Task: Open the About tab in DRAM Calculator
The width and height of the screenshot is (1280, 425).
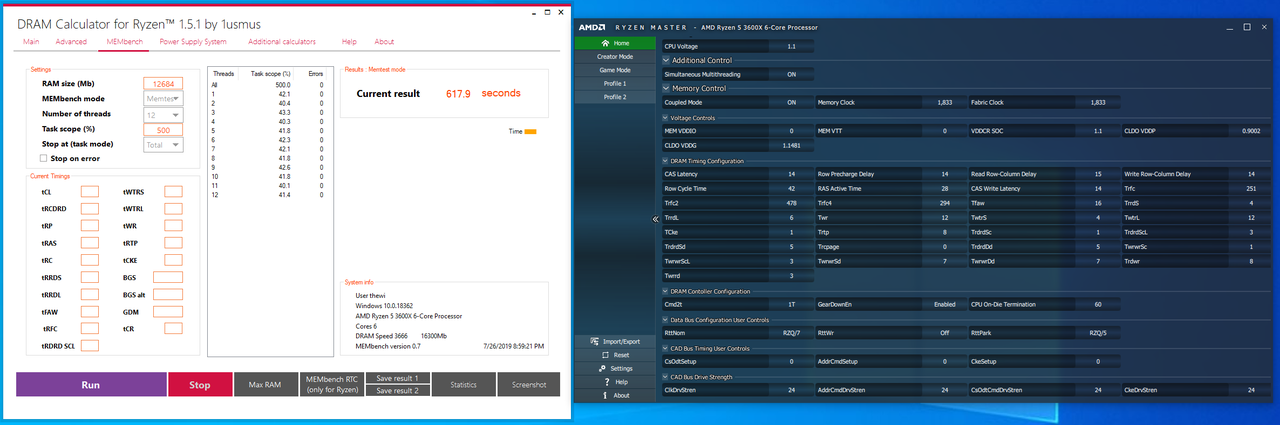Action: click(384, 42)
